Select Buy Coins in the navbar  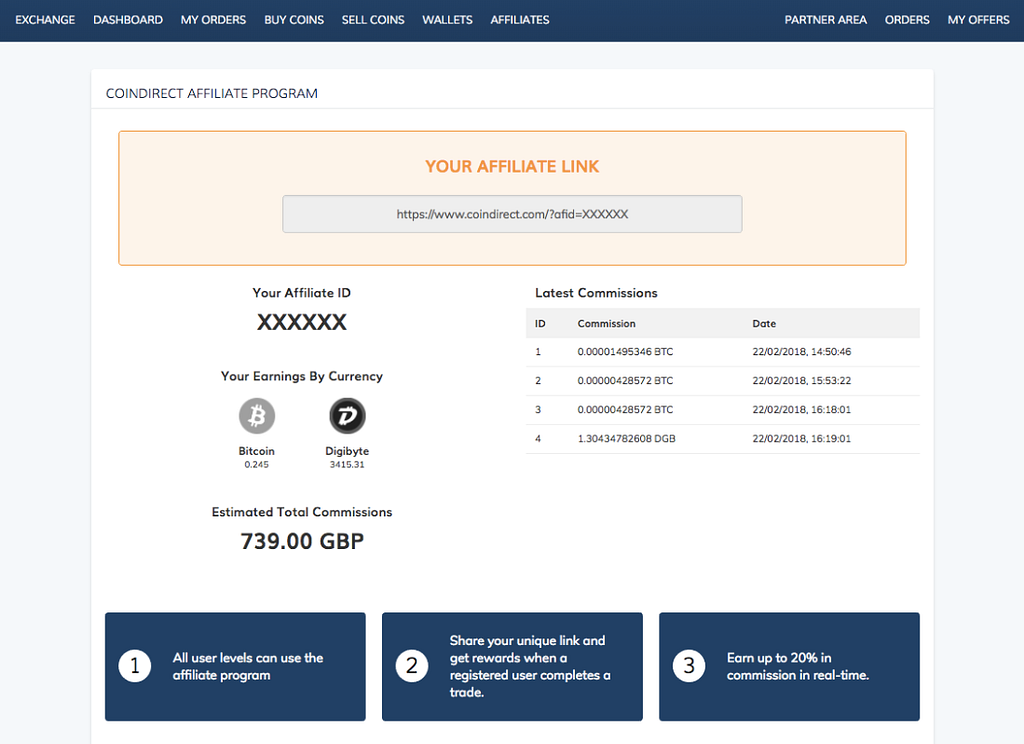coord(294,20)
